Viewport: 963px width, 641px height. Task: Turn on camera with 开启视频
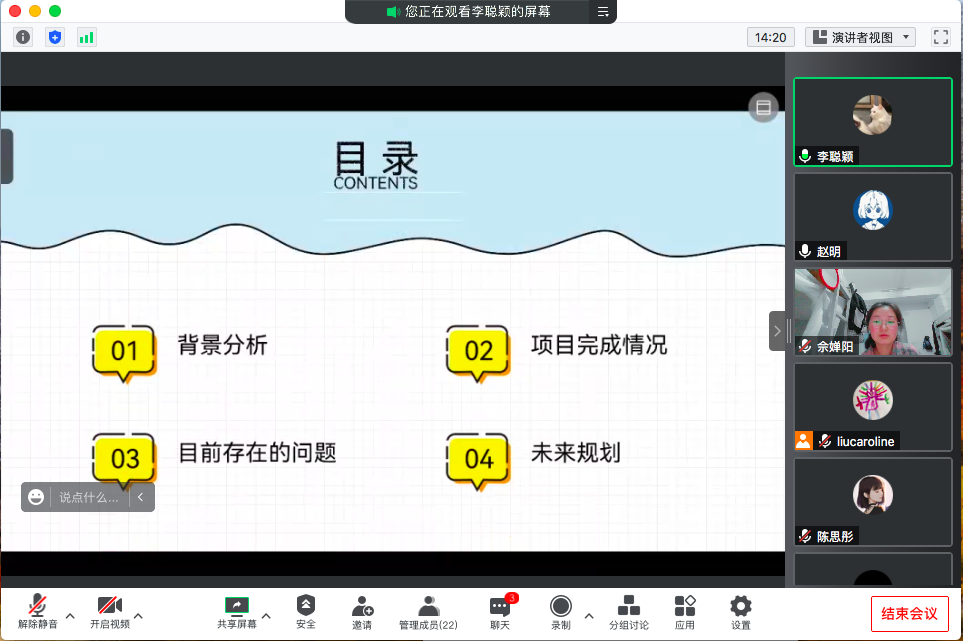109,612
